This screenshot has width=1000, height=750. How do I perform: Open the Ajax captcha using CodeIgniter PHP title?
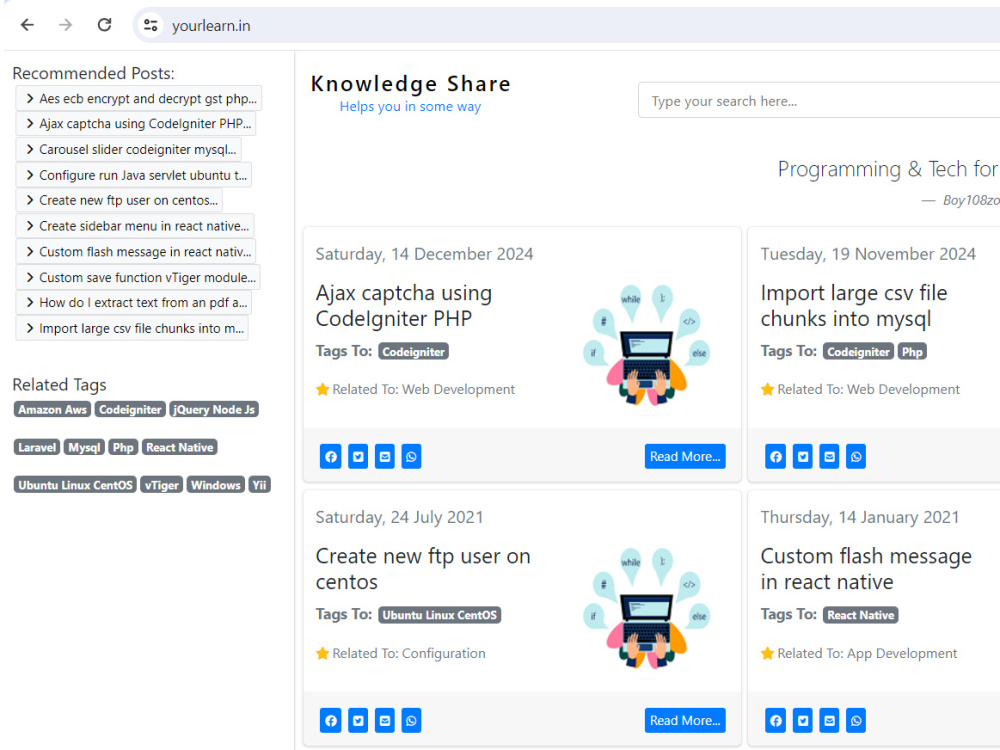pyautogui.click(x=404, y=305)
